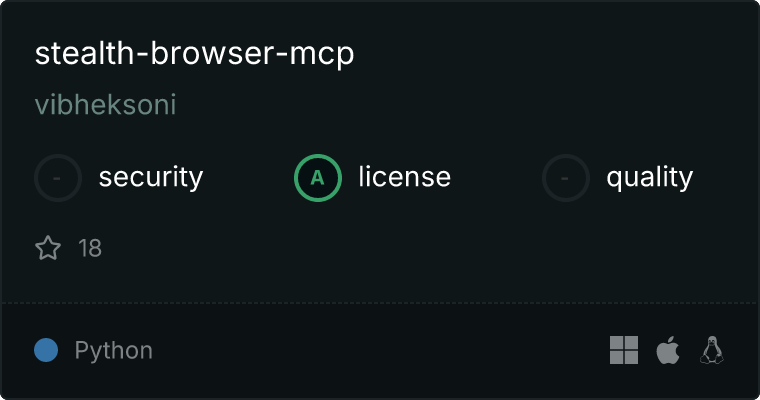Screen dimensions: 760x400
Task: Click the star count 18
Action: [x=90, y=248]
